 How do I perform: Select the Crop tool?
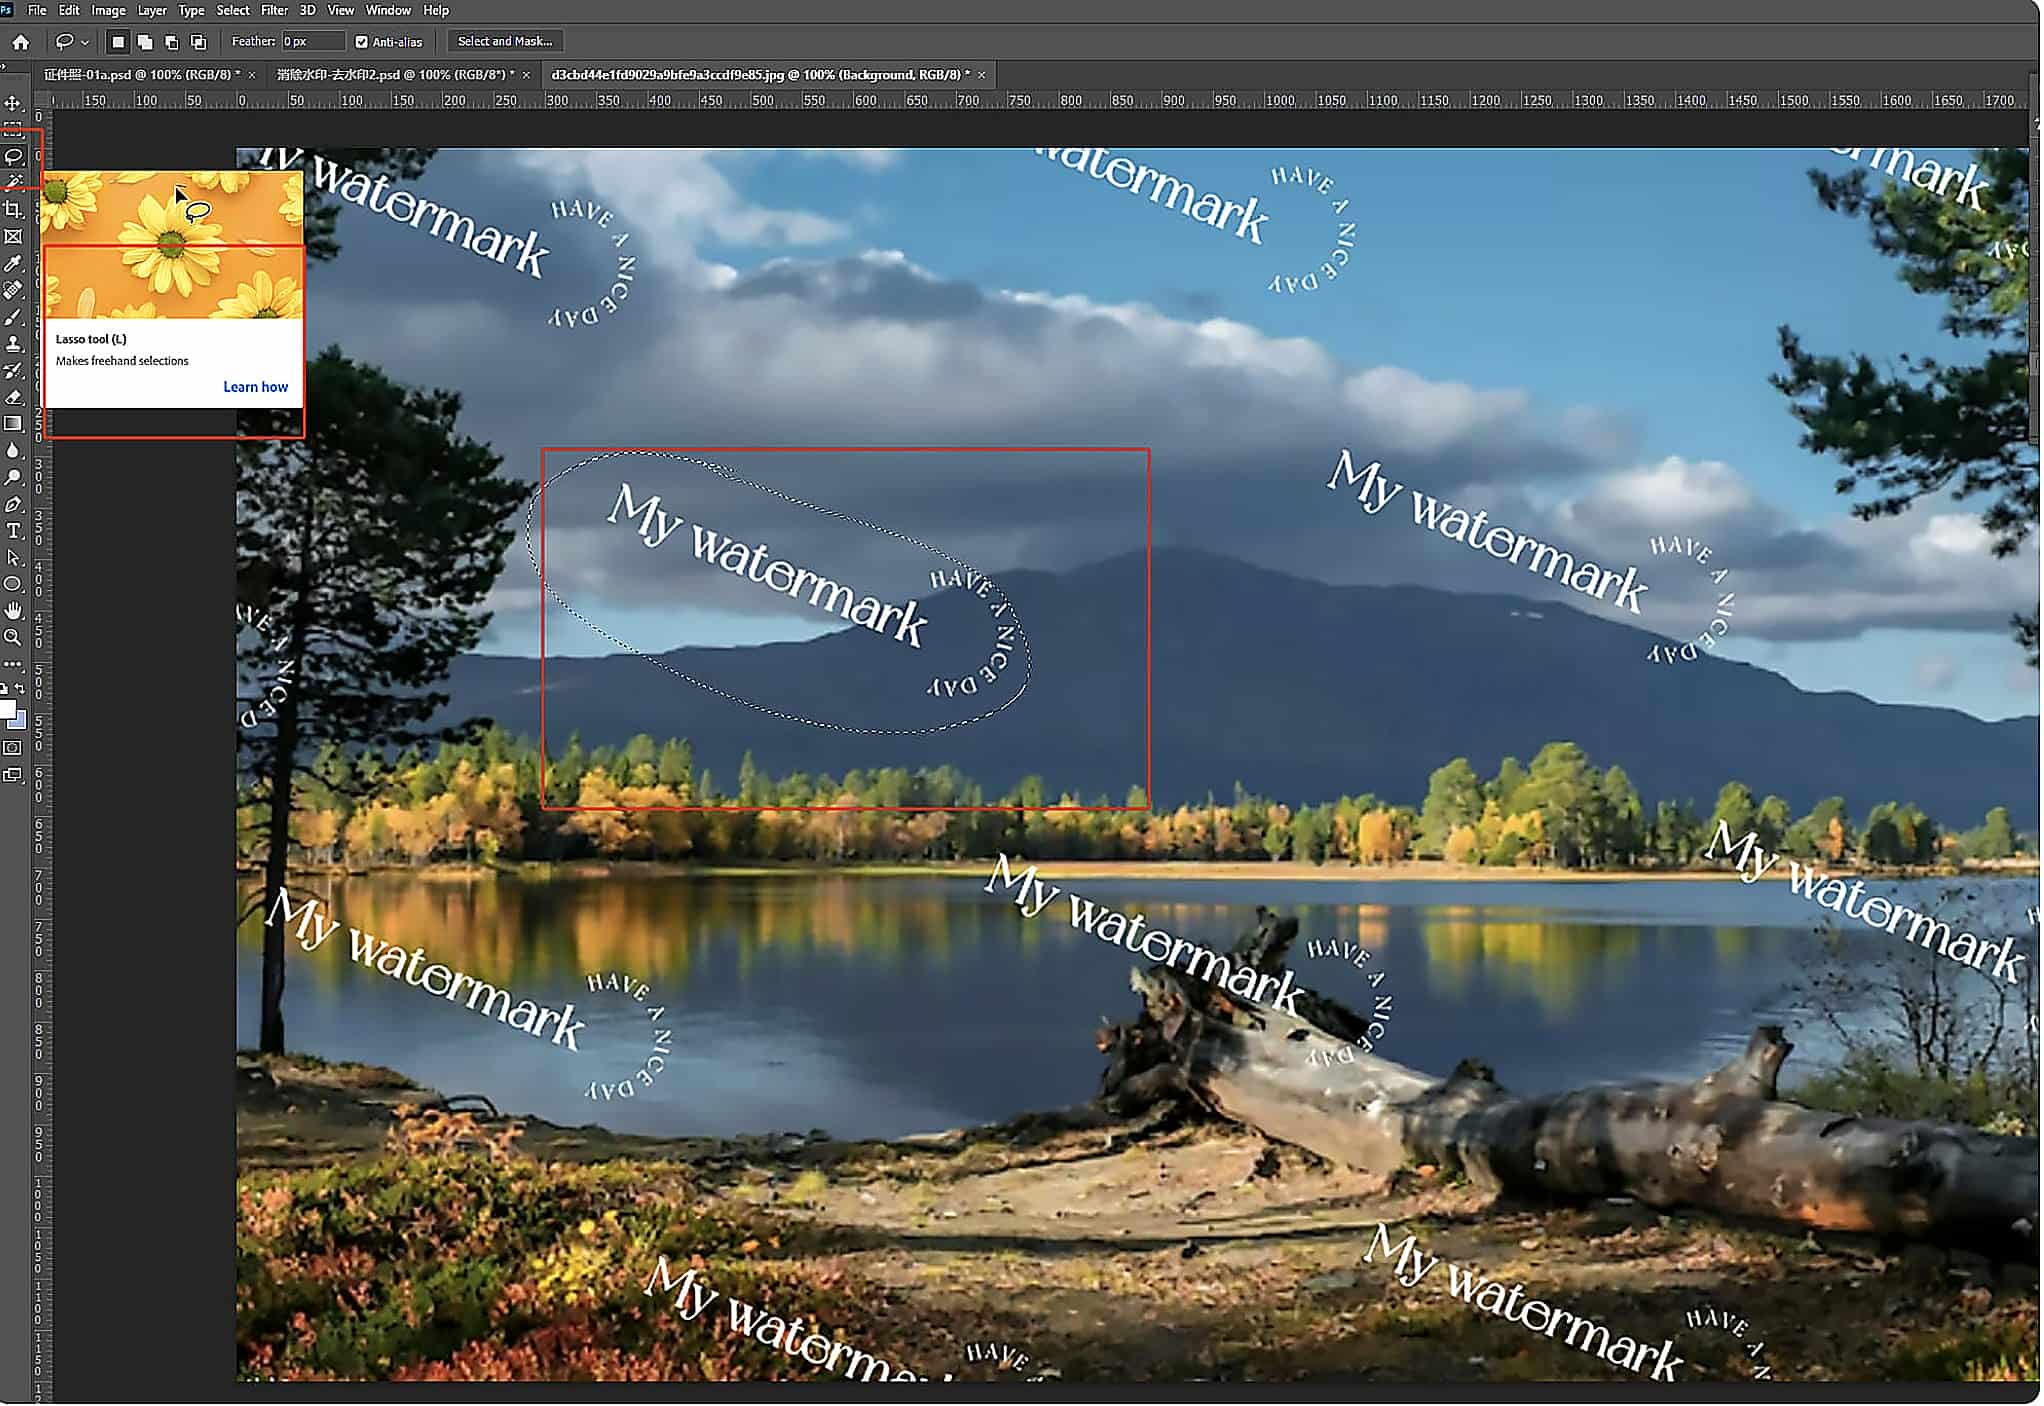[x=13, y=210]
